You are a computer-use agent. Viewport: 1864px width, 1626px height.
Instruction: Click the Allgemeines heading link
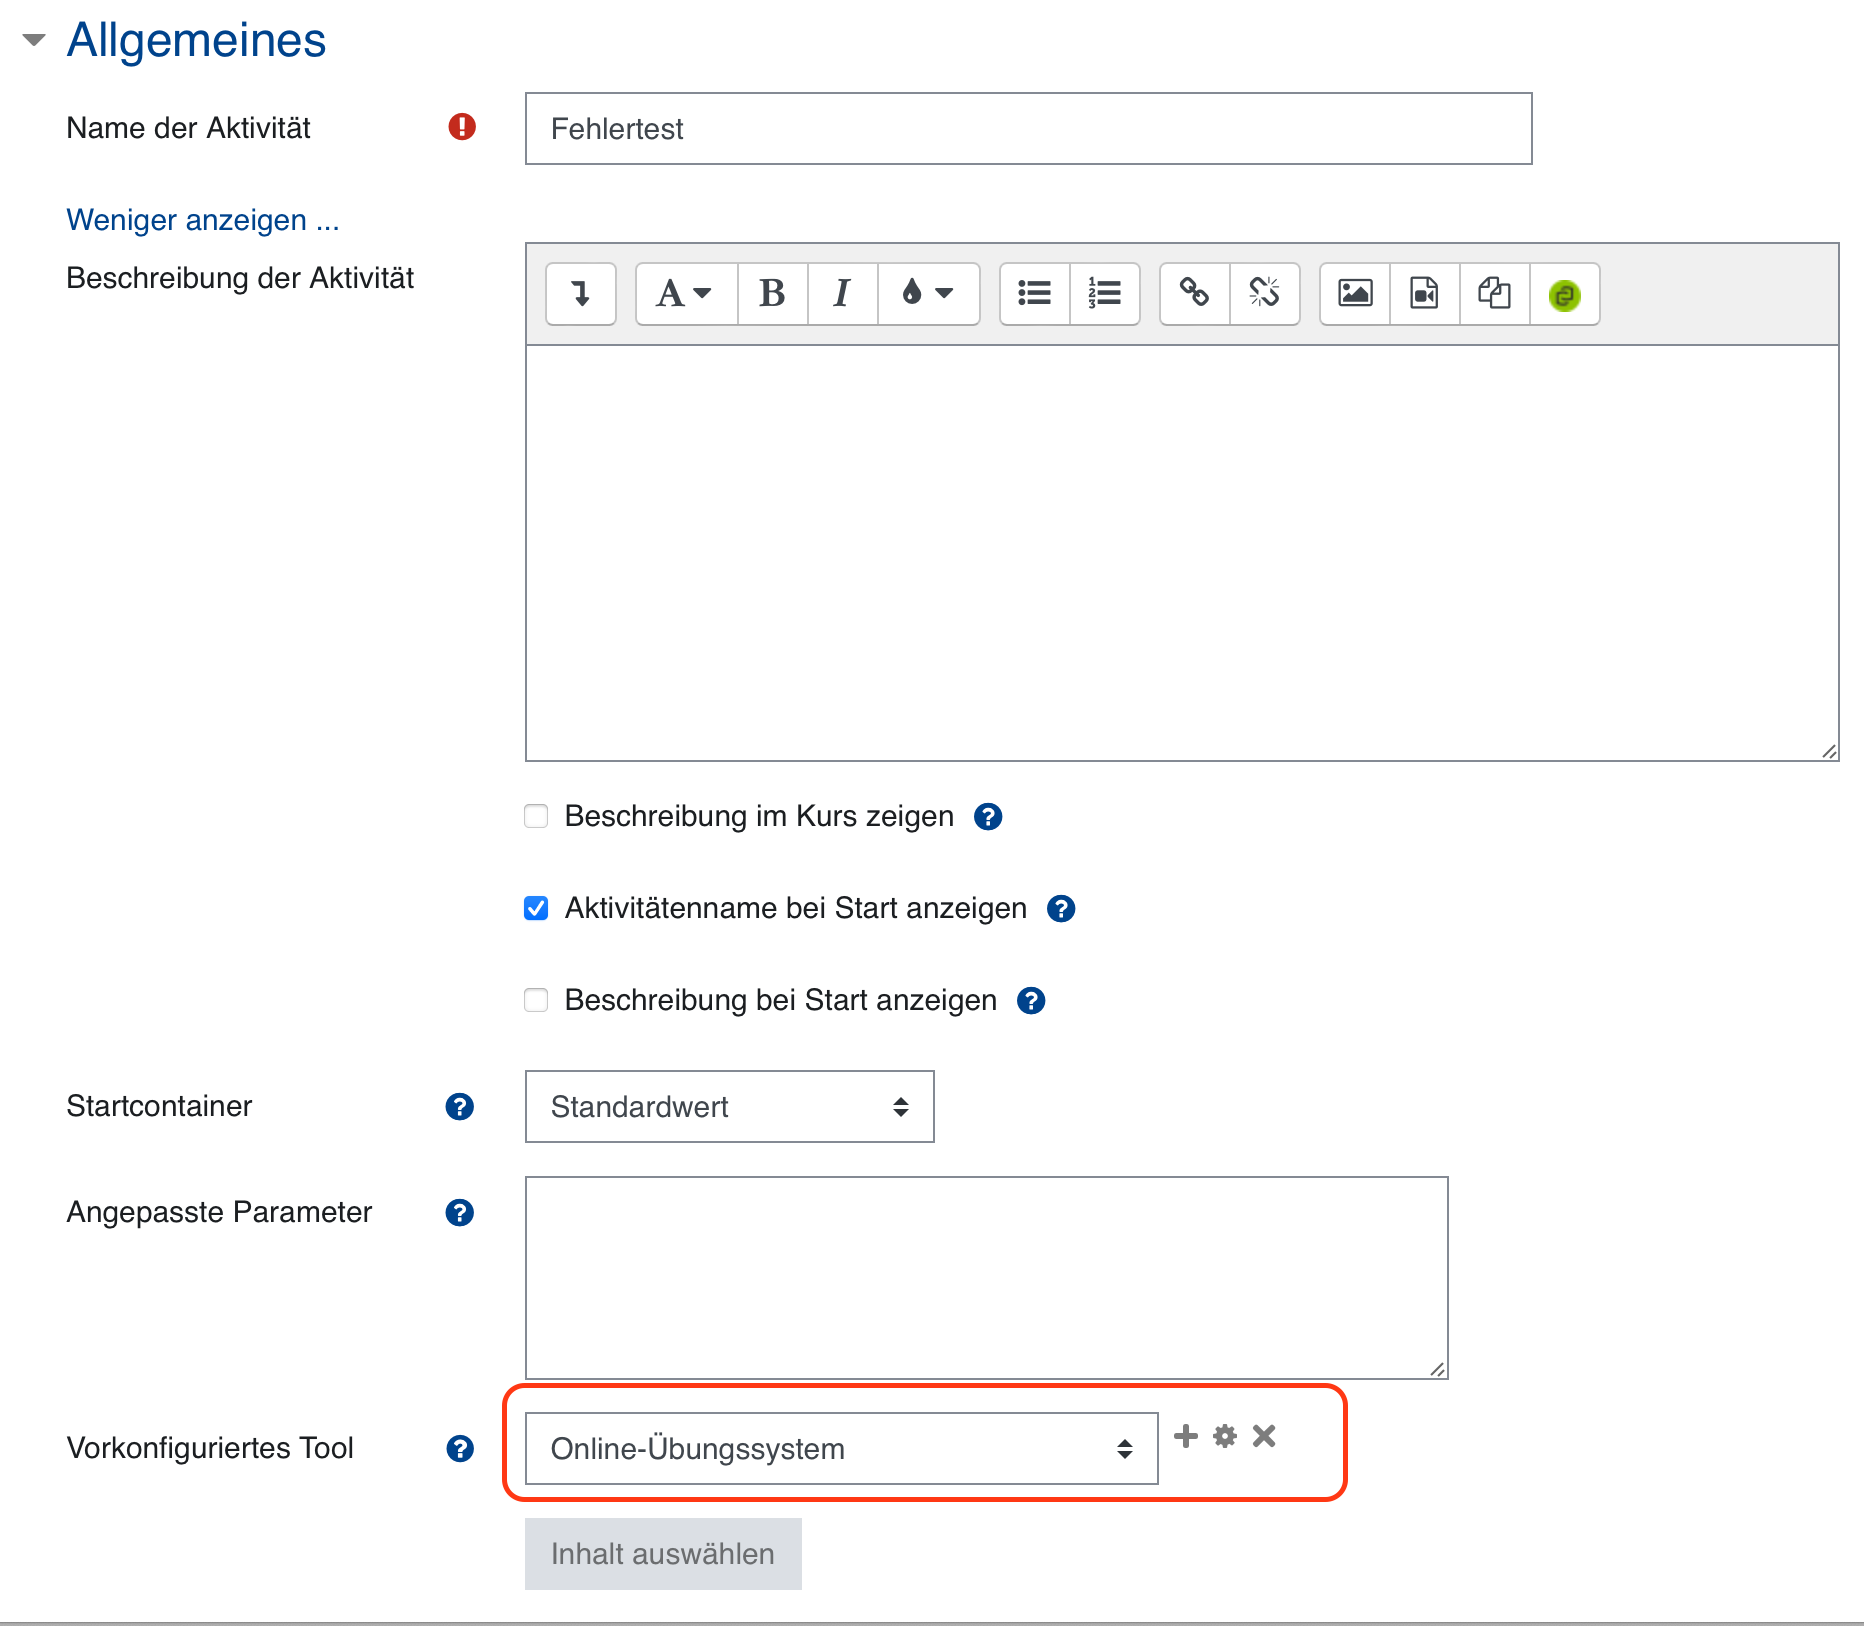(x=196, y=41)
